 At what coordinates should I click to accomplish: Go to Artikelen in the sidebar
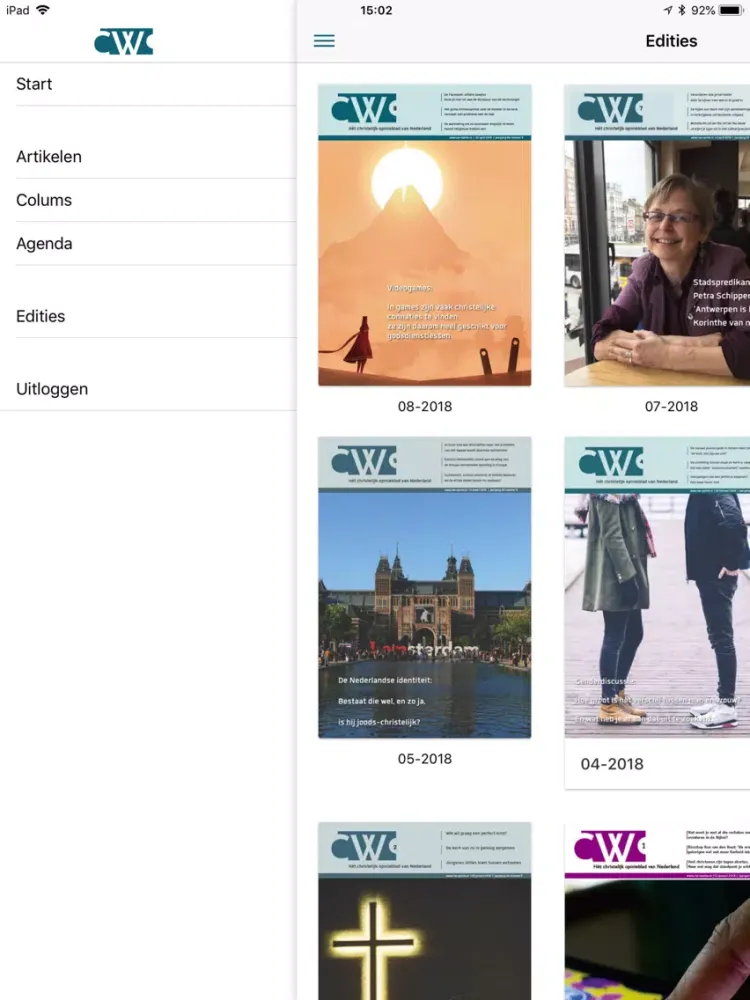click(x=148, y=157)
